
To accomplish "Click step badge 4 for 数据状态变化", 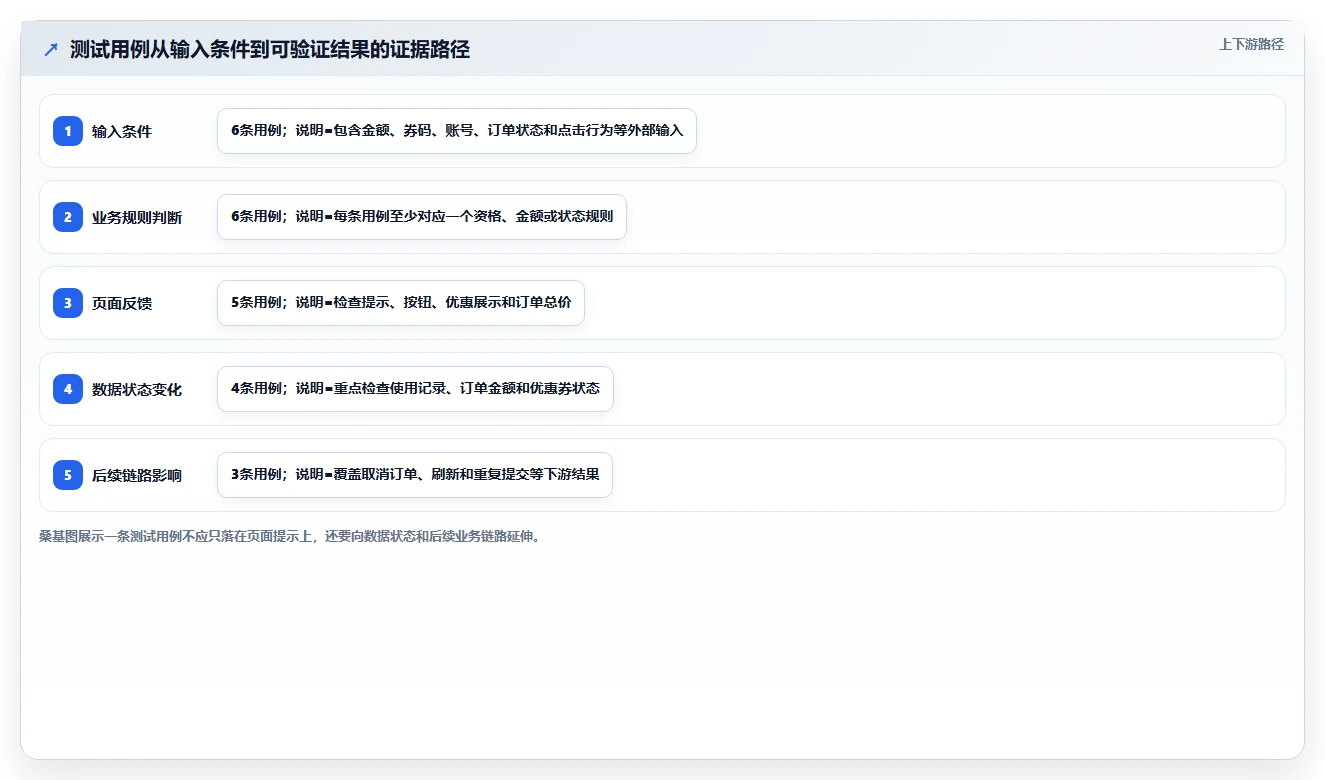I will 68,389.
